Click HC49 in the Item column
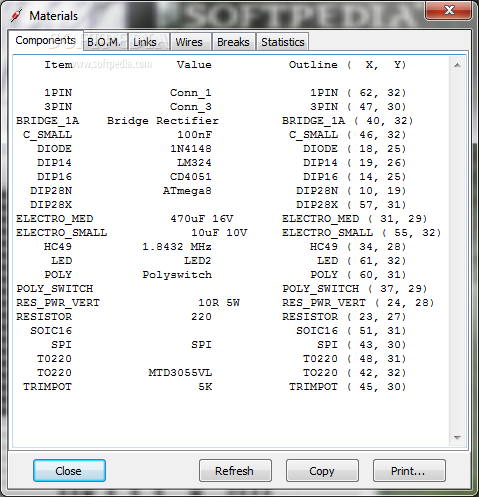The image size is (479, 497). pyautogui.click(x=58, y=247)
